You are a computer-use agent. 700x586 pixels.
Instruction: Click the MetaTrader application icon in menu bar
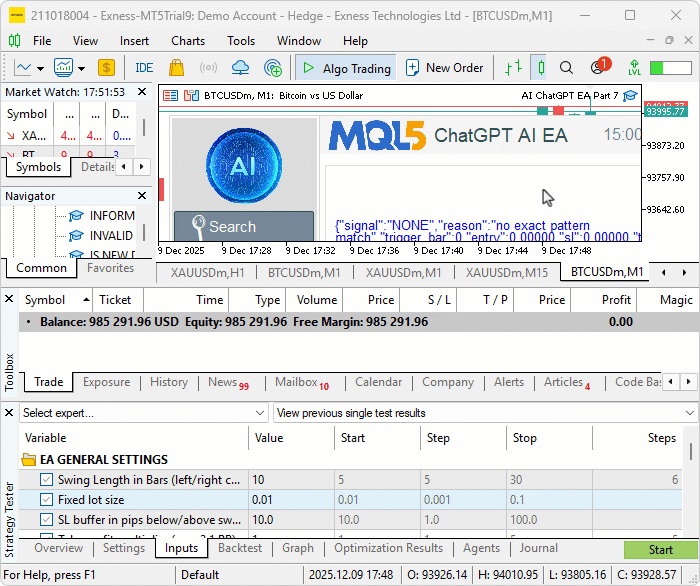pyautogui.click(x=14, y=41)
